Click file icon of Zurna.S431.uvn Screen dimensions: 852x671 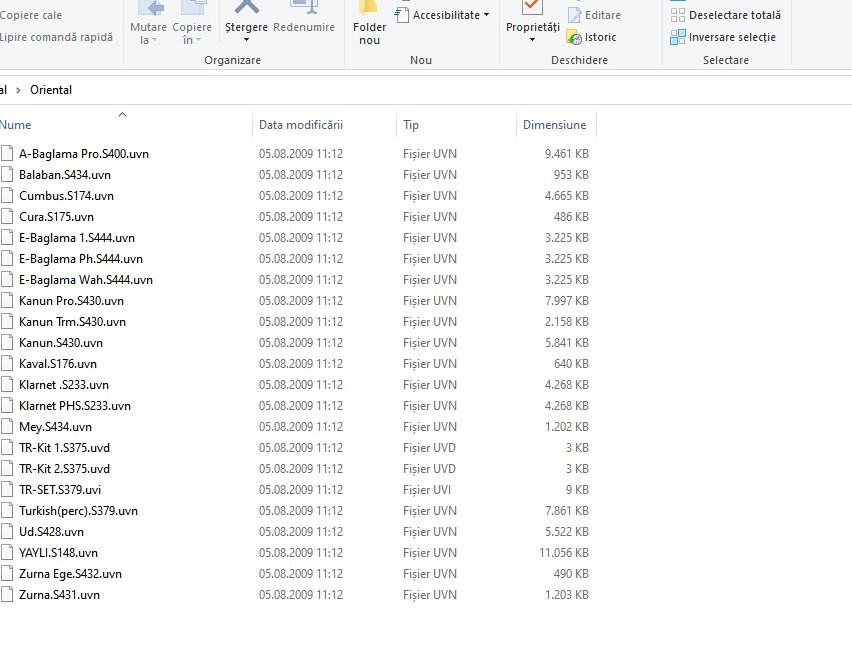point(7,595)
